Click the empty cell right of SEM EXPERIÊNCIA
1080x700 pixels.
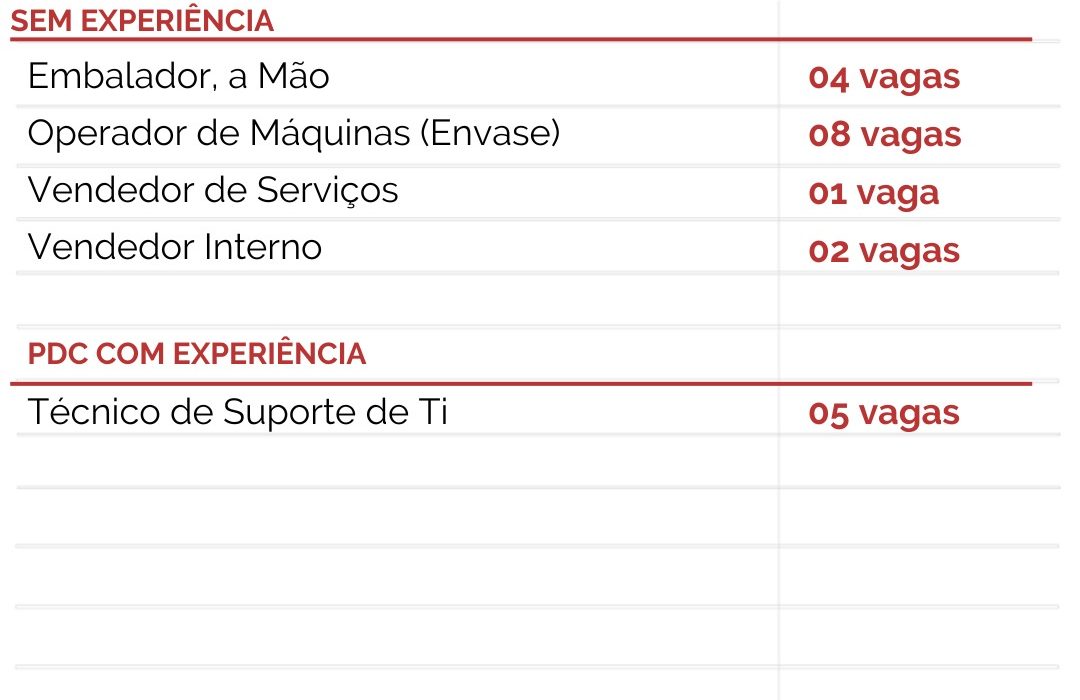click(918, 21)
